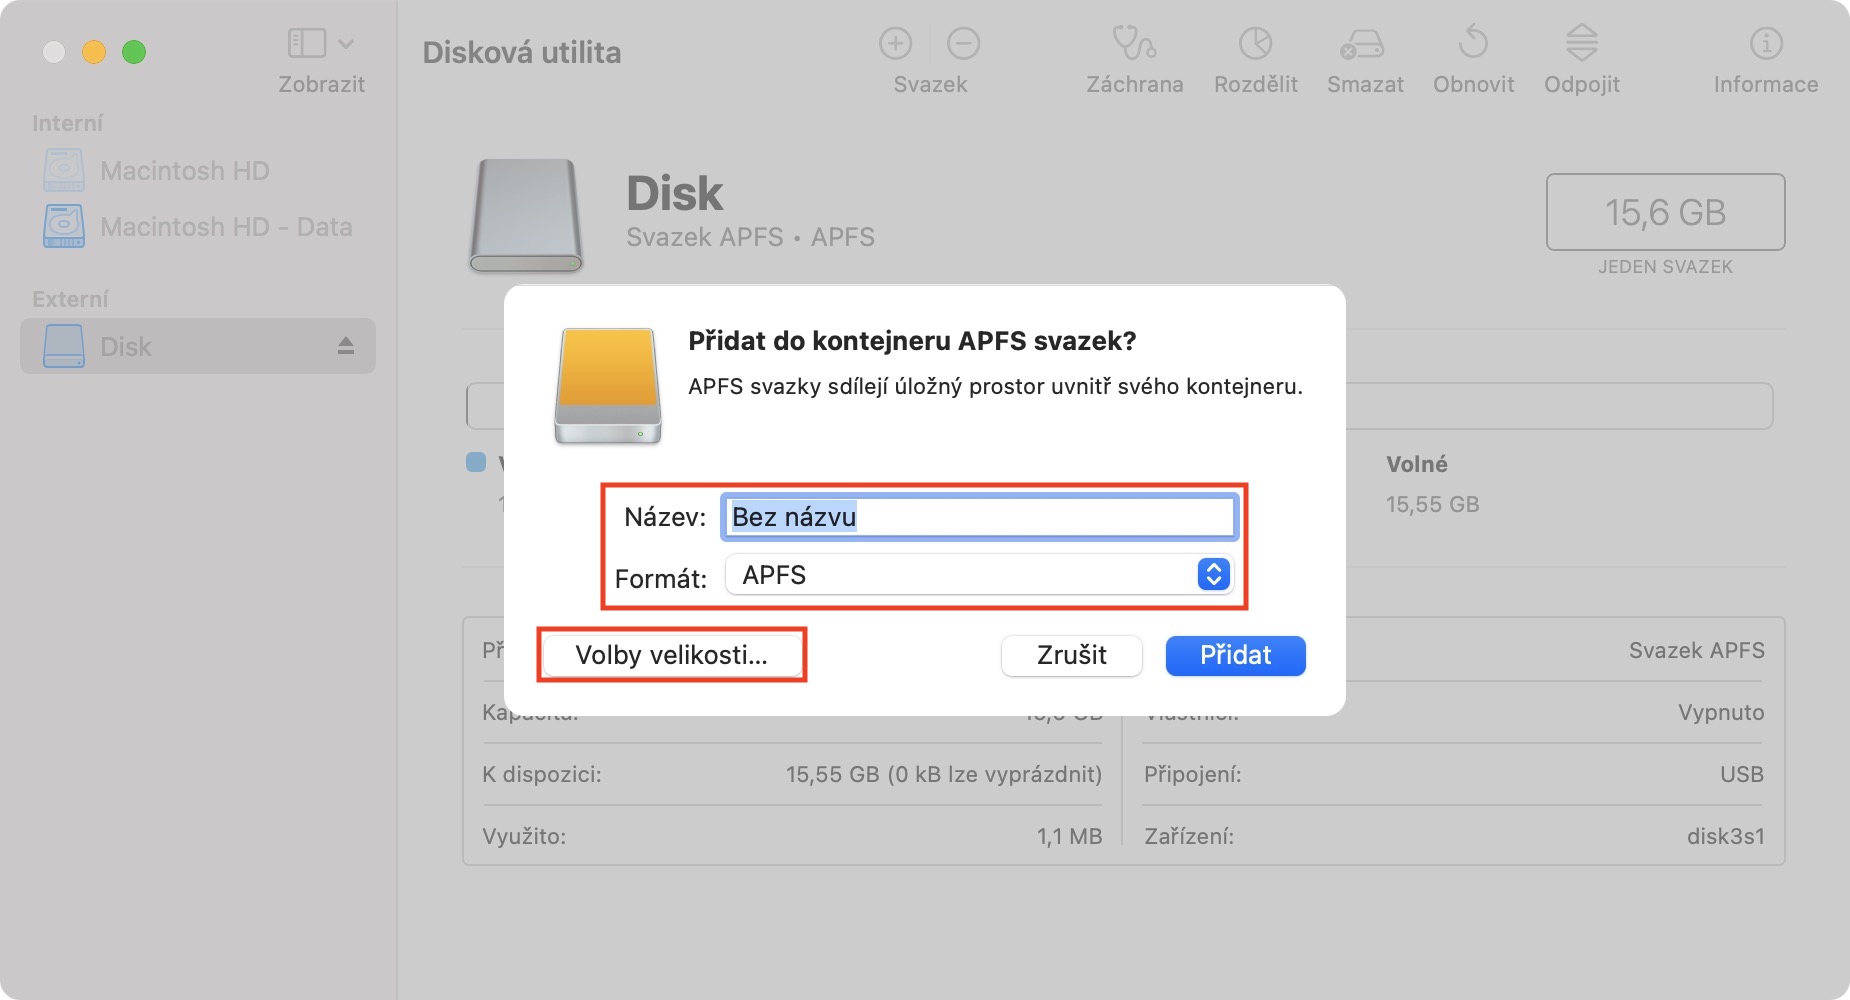Eject the external Disk in sidebar
The image size is (1850, 1000).
(346, 346)
